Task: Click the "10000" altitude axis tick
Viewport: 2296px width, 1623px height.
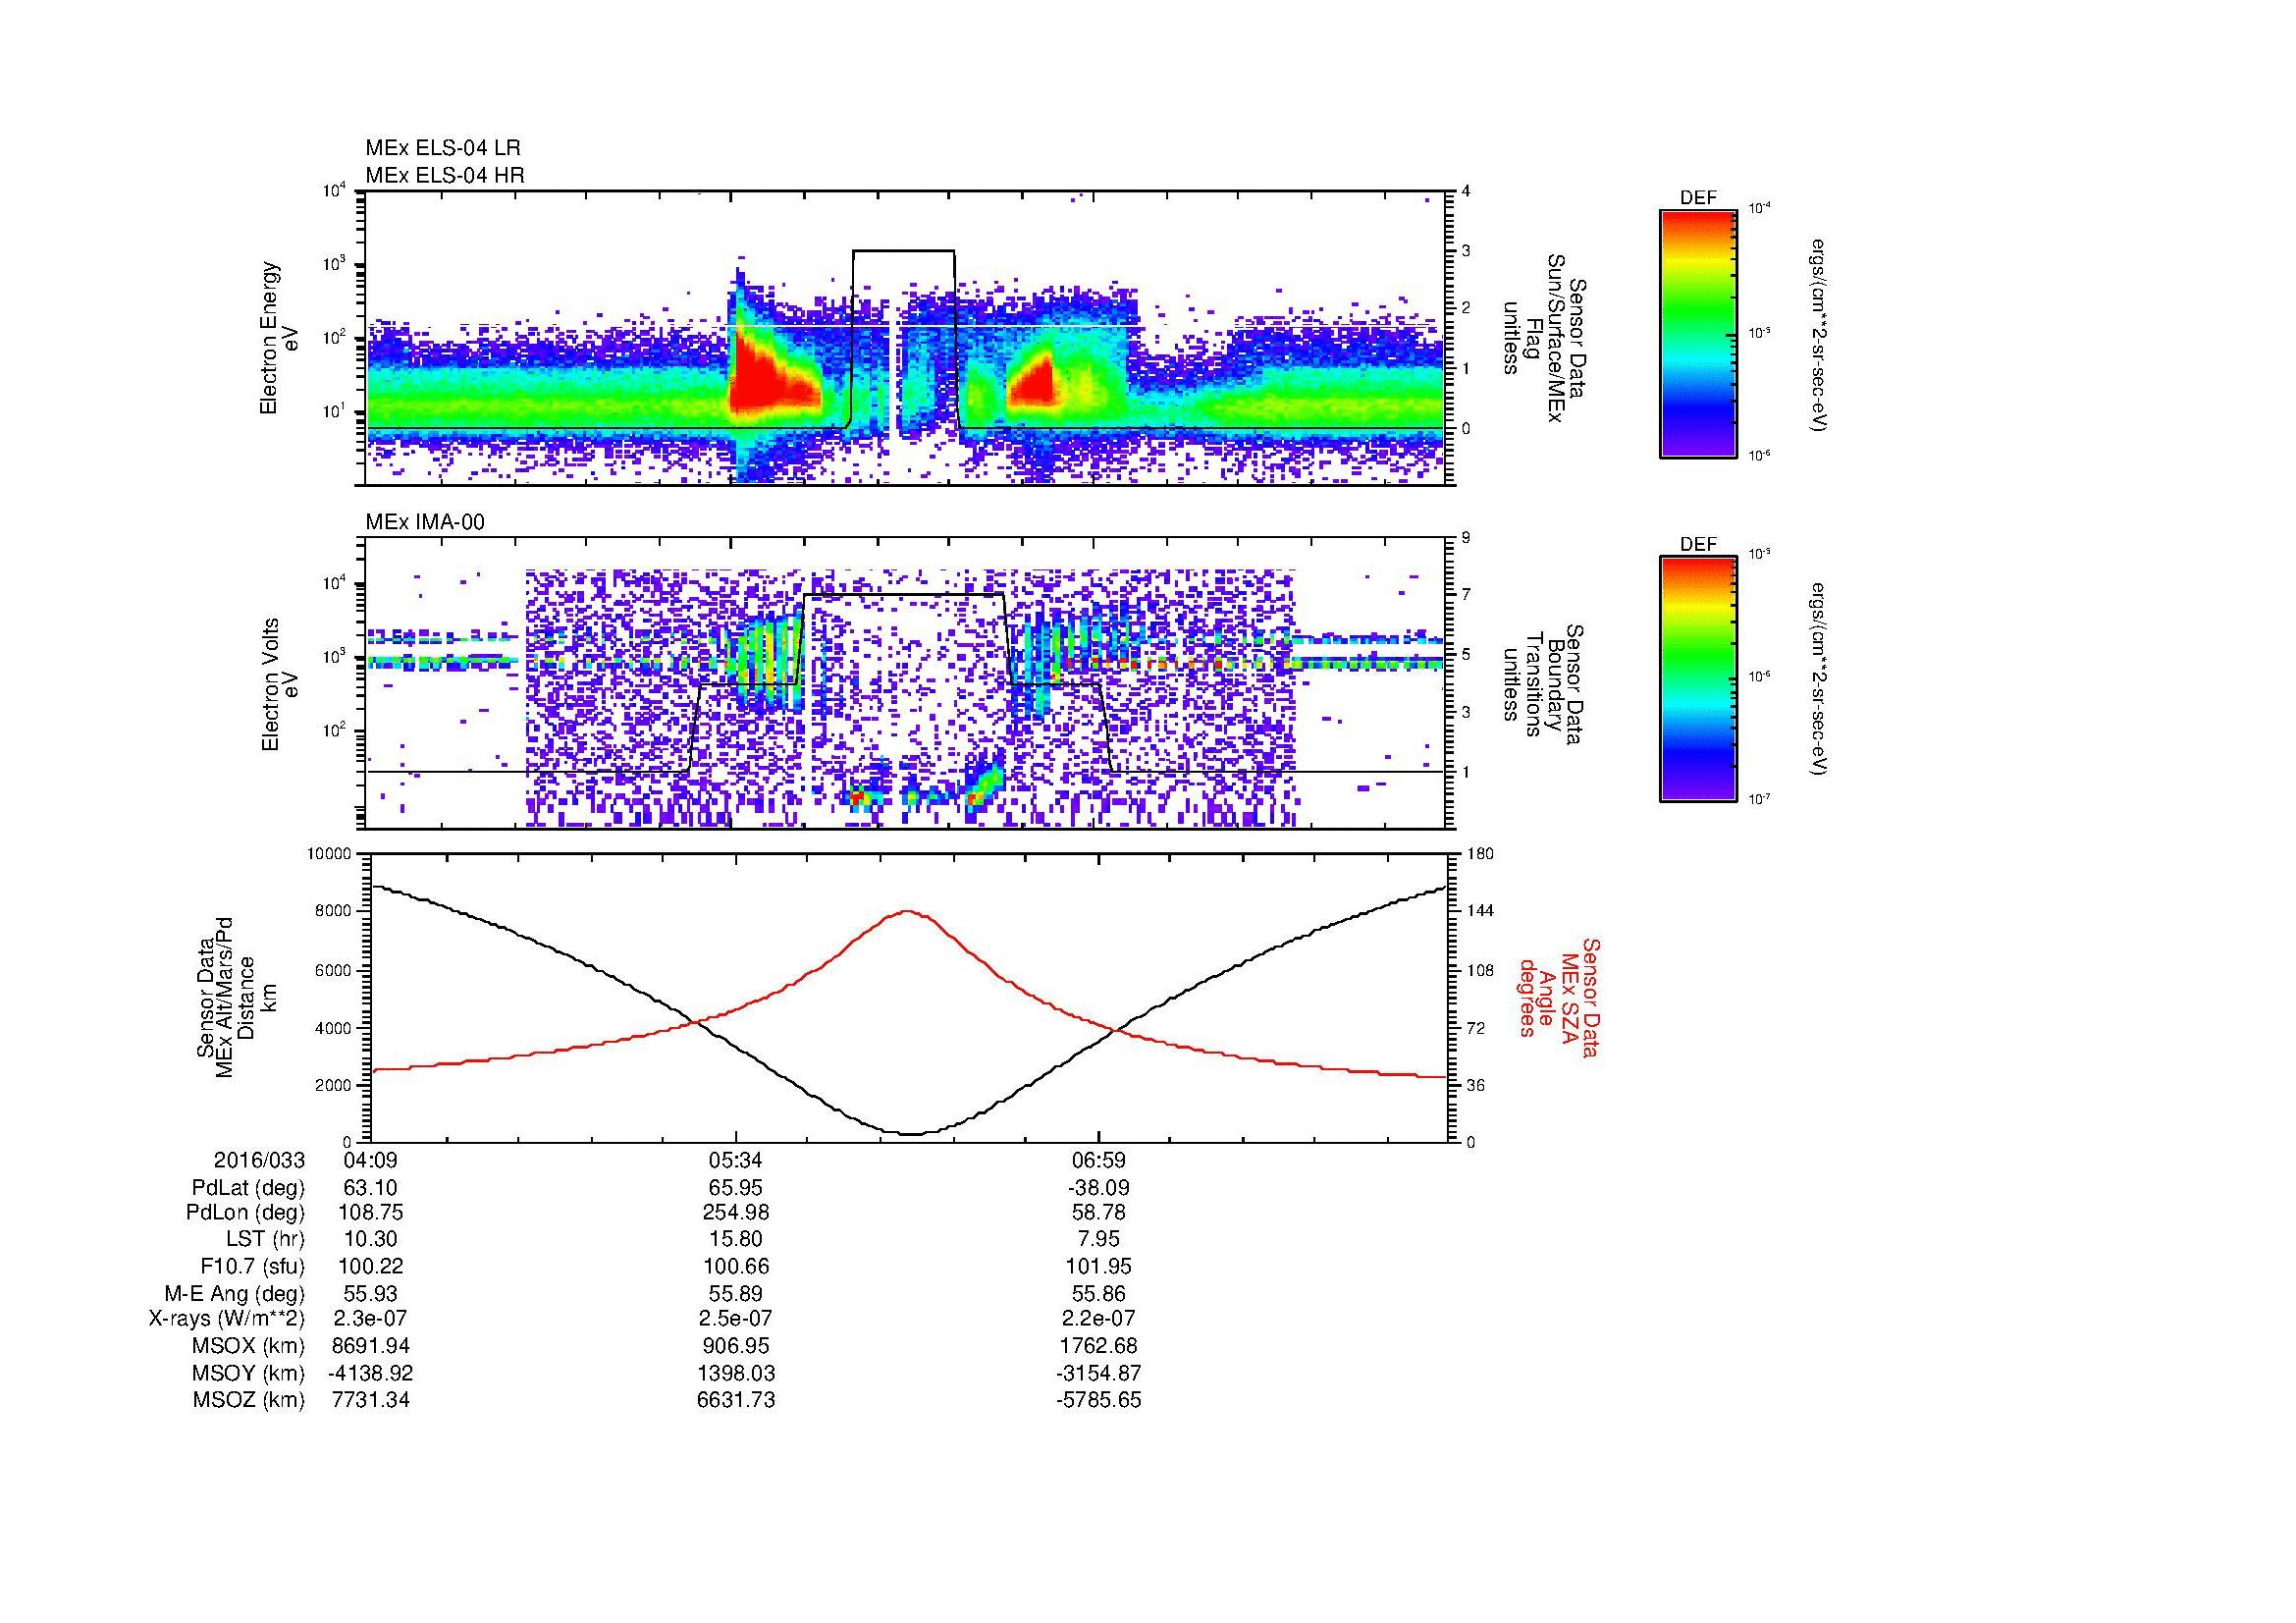Action: [x=329, y=854]
